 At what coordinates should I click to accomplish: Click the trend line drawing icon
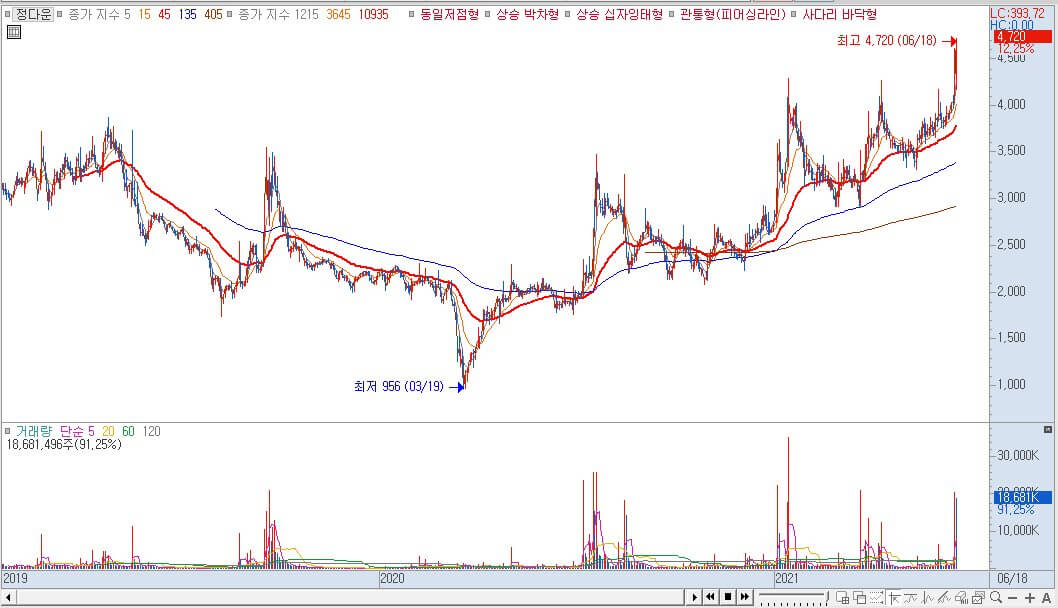tap(945, 597)
